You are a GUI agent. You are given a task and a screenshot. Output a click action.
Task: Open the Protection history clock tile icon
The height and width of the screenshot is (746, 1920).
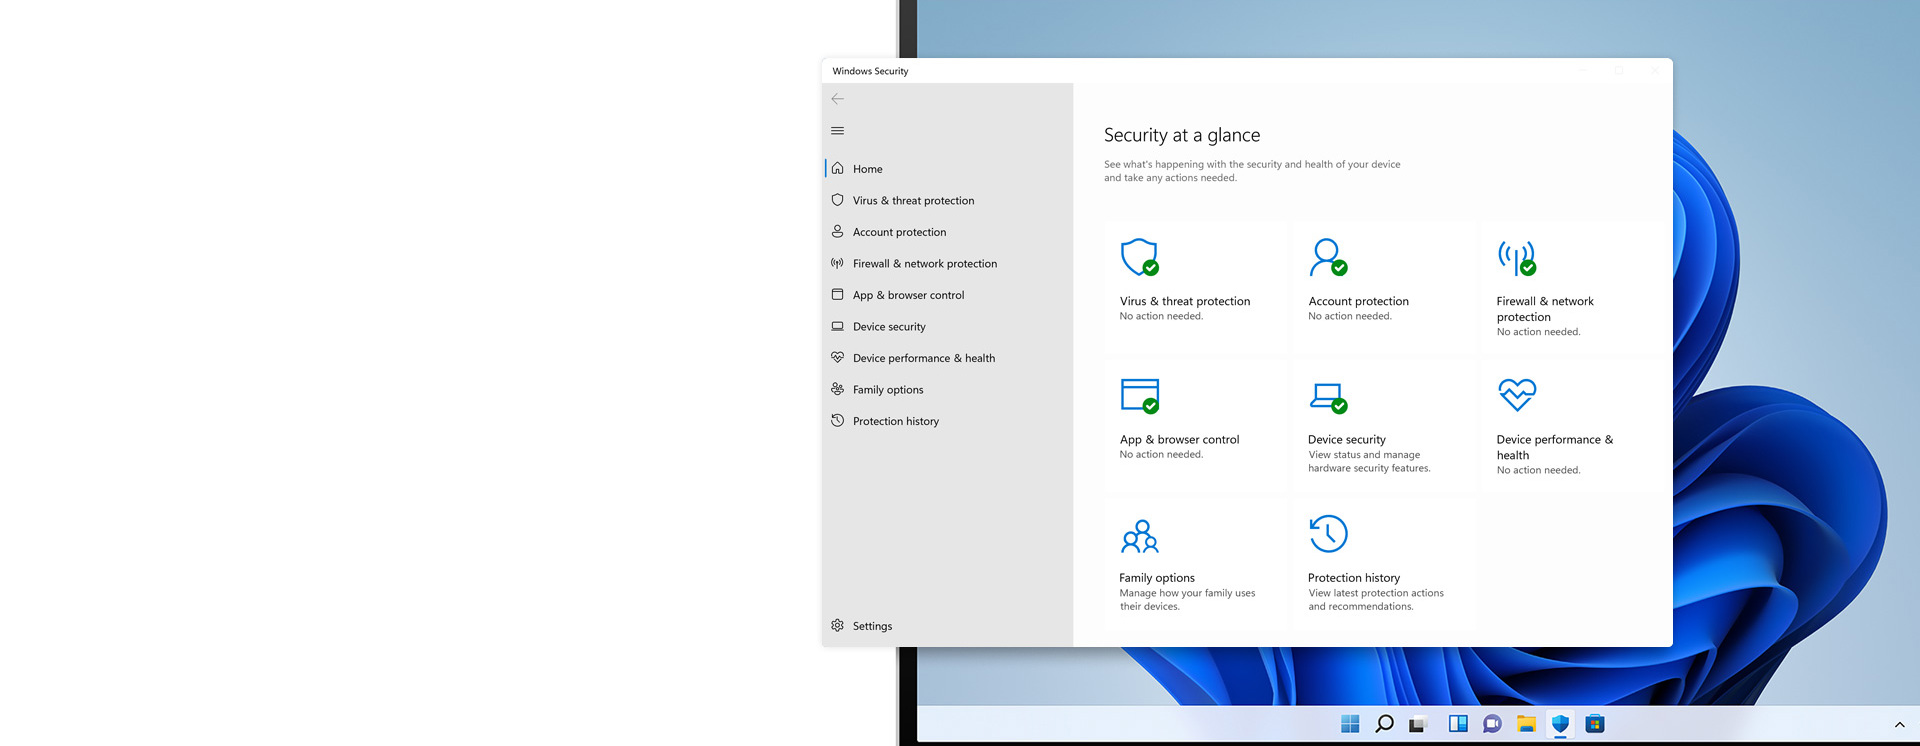[x=1328, y=534]
